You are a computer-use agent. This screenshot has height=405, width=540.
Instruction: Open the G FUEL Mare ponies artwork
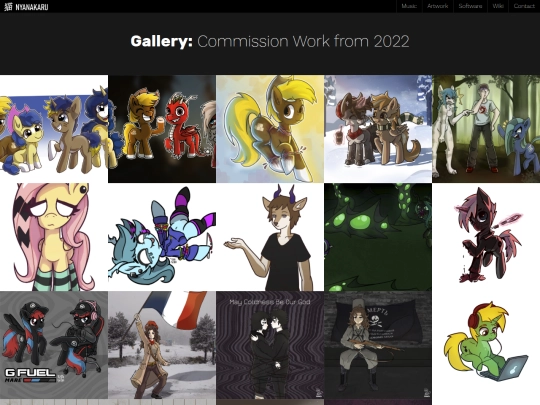pos(54,345)
